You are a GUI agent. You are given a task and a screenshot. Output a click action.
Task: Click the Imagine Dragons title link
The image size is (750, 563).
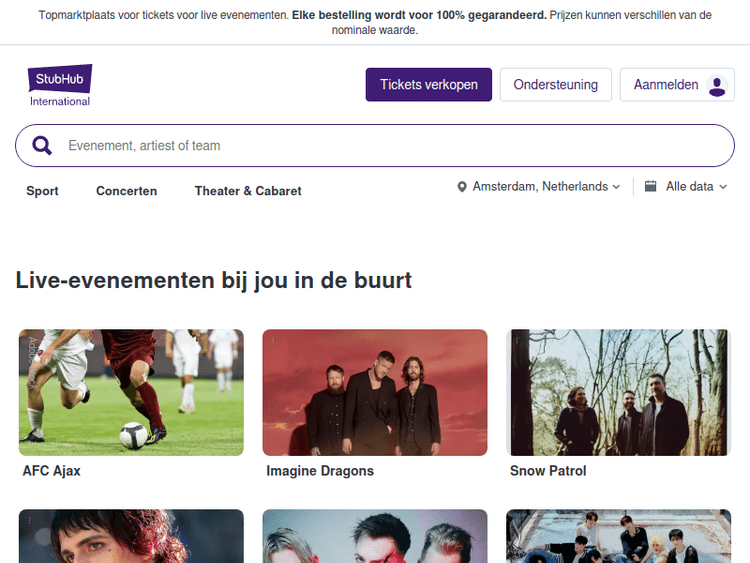320,471
